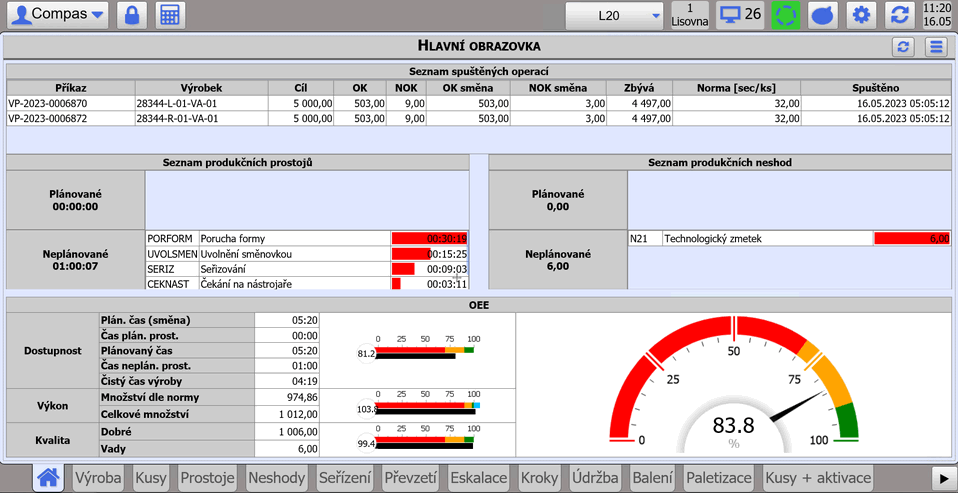
Task: Click the Plánované 0,00 nonconformity cell
Action: 558,200
